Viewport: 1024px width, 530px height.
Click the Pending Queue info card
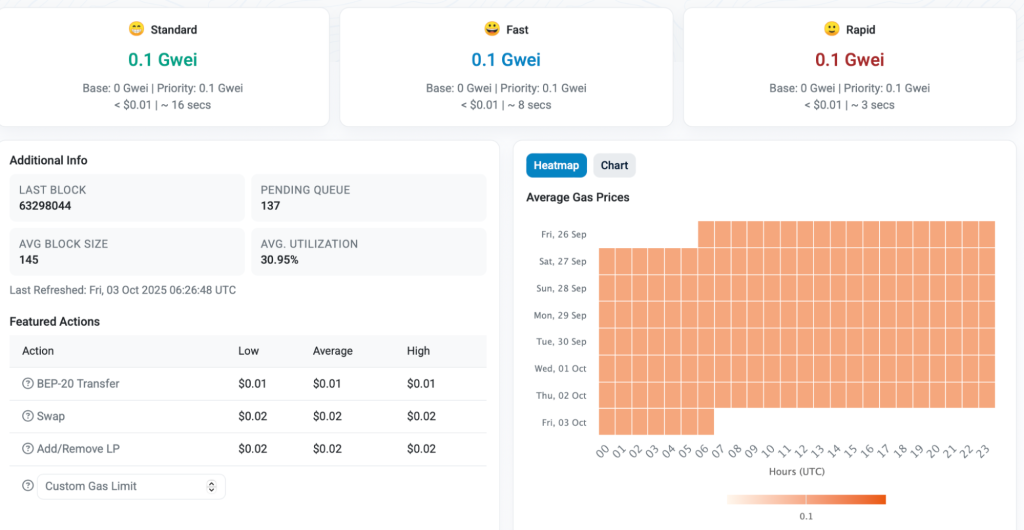pos(368,198)
